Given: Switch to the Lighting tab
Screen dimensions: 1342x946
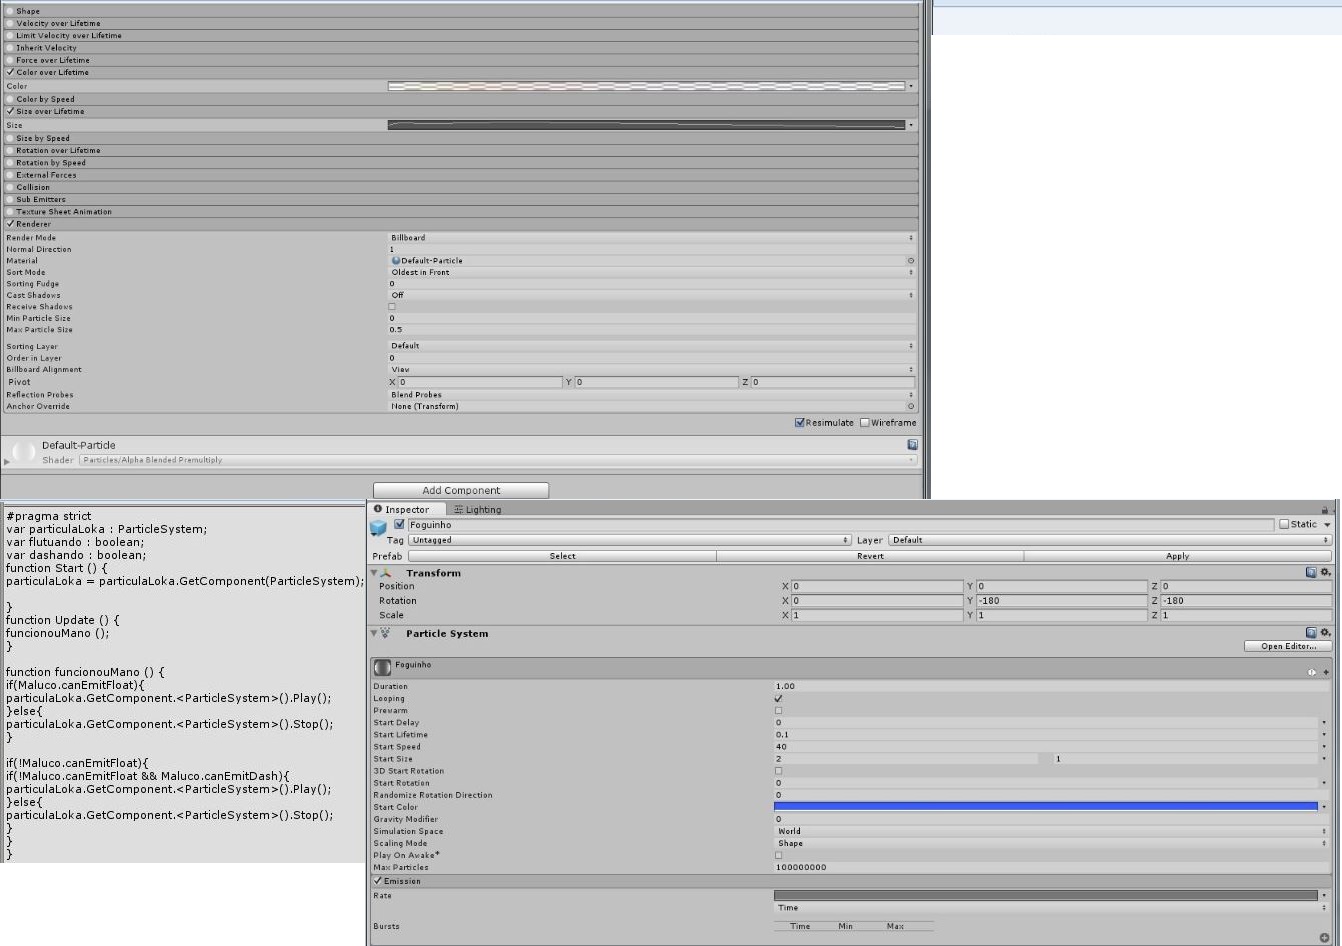Looking at the screenshot, I should [478, 509].
